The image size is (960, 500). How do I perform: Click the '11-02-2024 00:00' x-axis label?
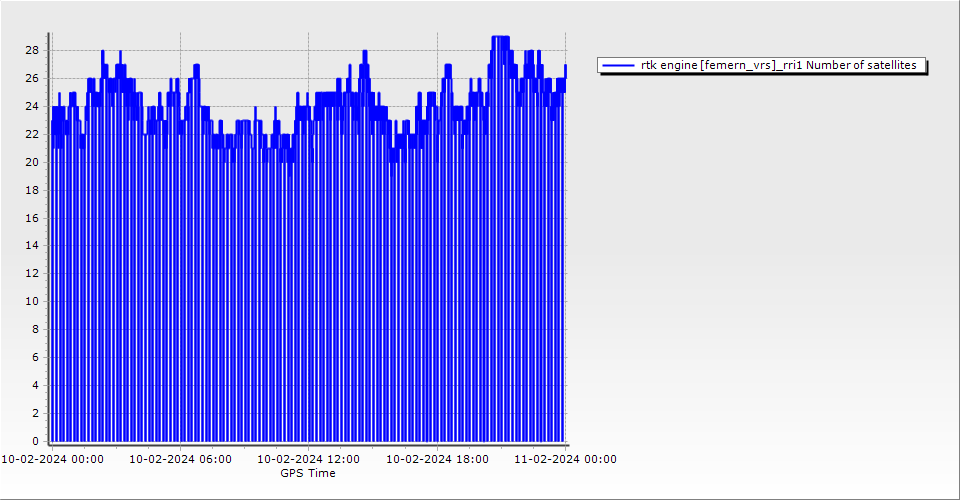tap(565, 460)
